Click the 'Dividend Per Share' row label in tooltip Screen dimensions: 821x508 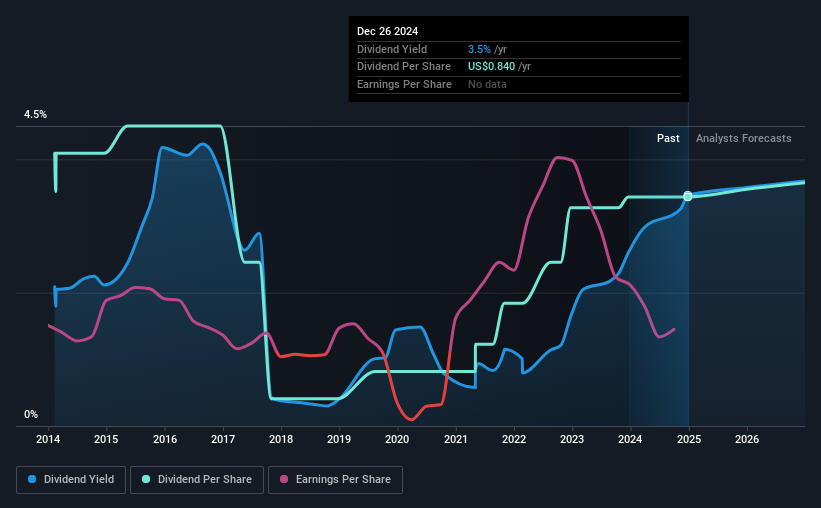pyautogui.click(x=404, y=67)
